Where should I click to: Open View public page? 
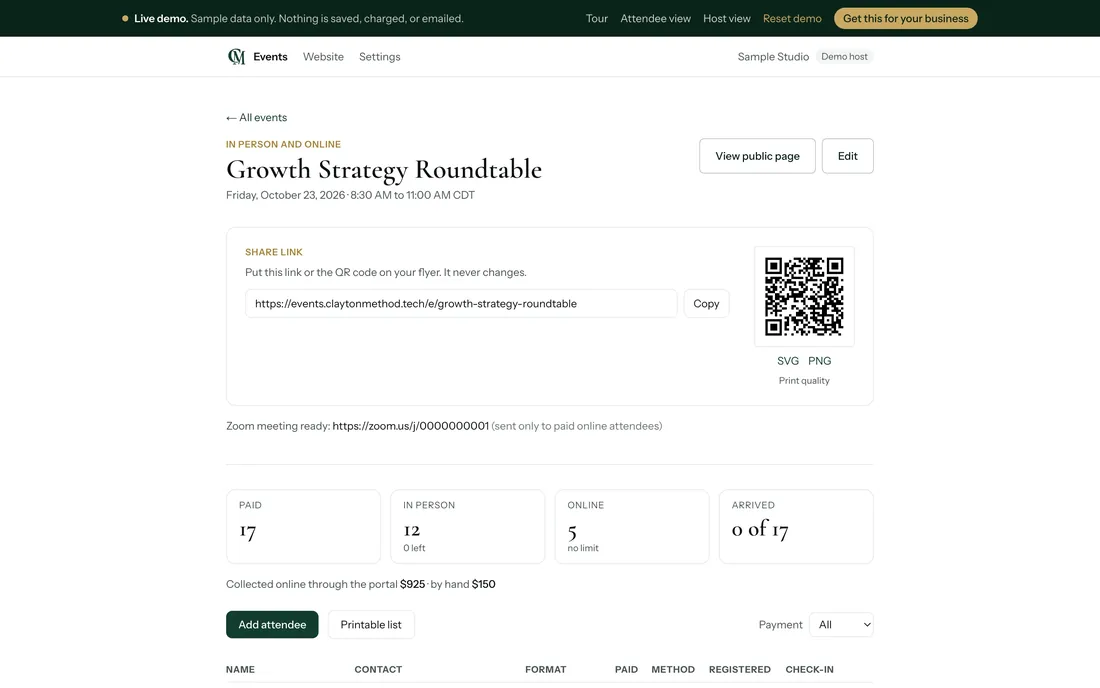coord(757,156)
